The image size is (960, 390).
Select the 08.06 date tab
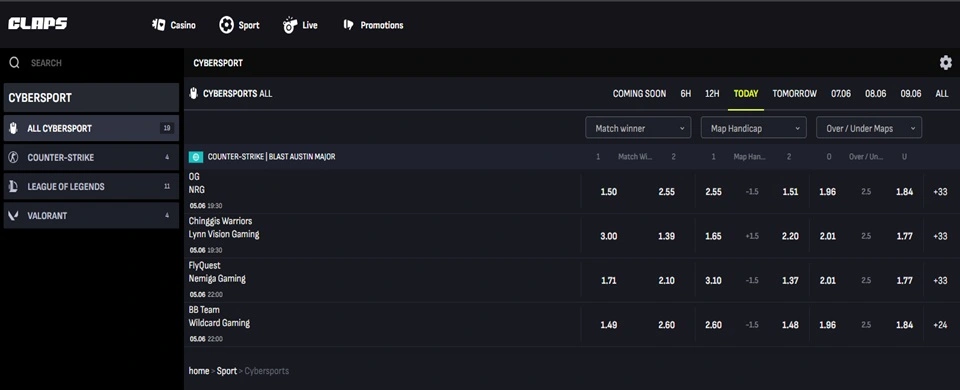tap(876, 94)
